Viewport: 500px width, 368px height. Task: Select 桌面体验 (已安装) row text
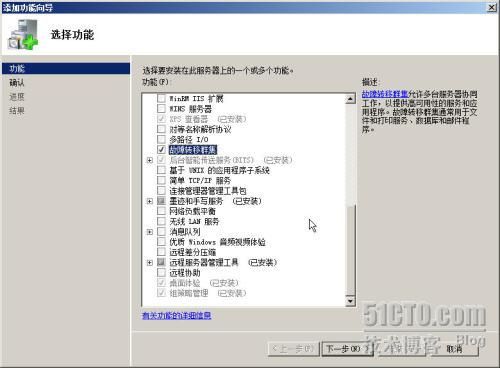[x=204, y=283]
